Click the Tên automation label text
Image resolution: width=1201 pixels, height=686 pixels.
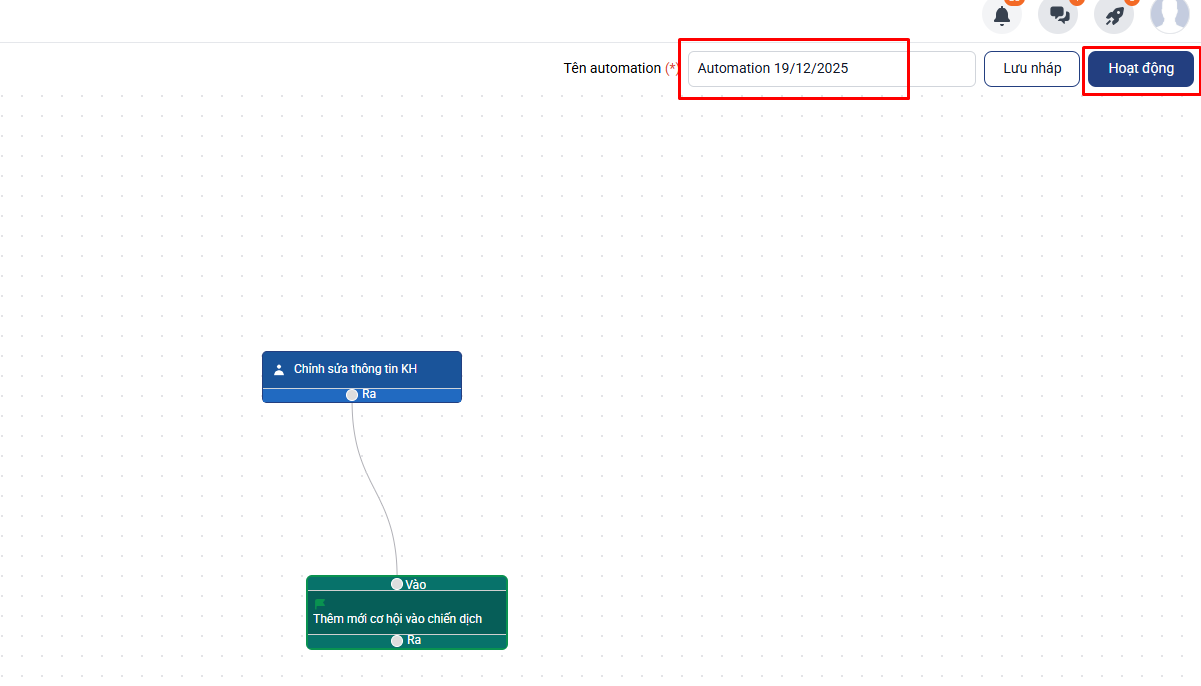[612, 69]
